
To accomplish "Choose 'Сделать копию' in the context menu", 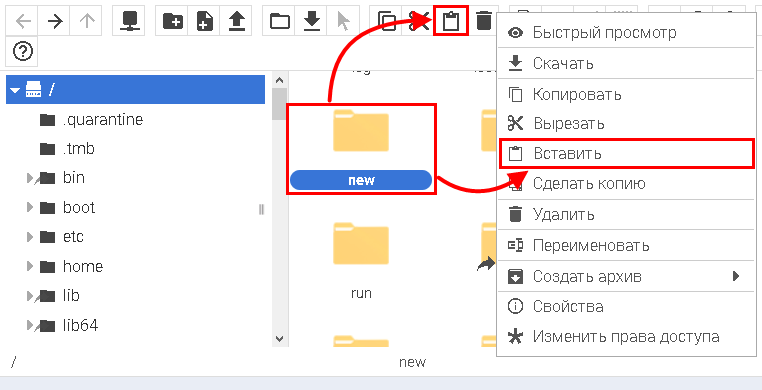I will (x=626, y=184).
